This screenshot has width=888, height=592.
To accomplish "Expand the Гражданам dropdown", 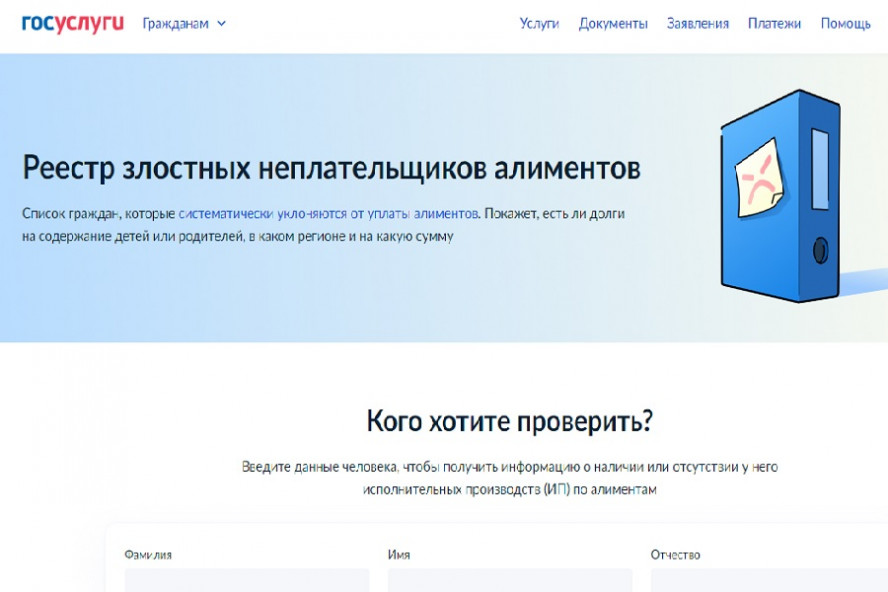I will pos(184,24).
